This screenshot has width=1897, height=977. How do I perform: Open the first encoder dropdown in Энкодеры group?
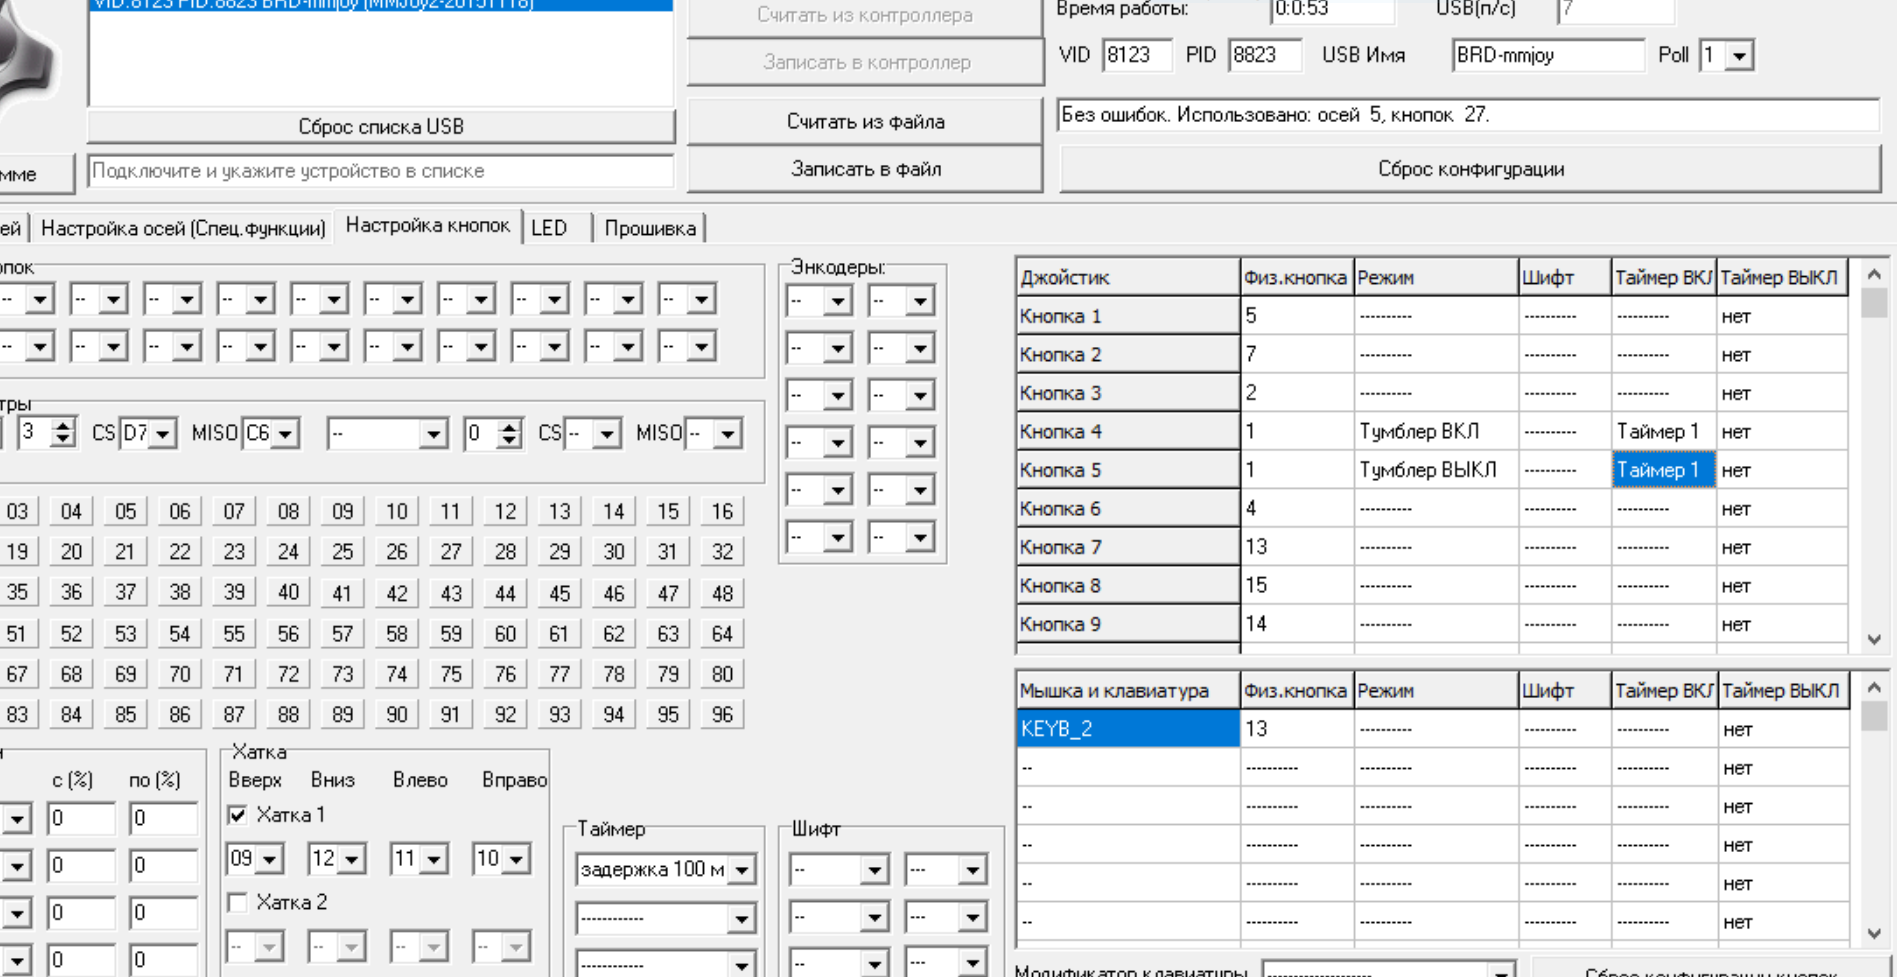pyautogui.click(x=838, y=301)
